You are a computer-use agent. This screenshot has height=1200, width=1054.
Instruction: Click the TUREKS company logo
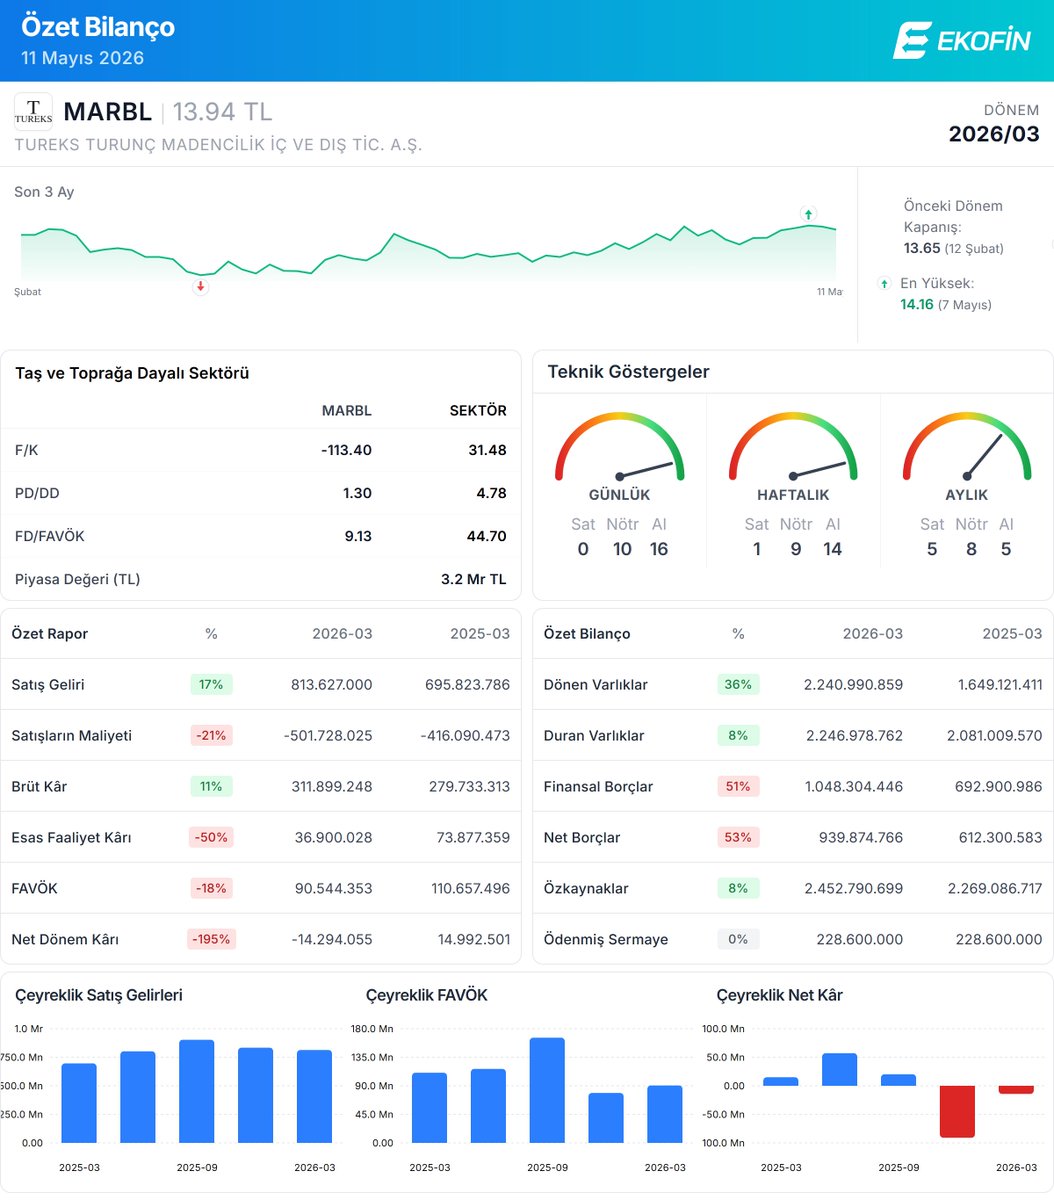click(33, 112)
